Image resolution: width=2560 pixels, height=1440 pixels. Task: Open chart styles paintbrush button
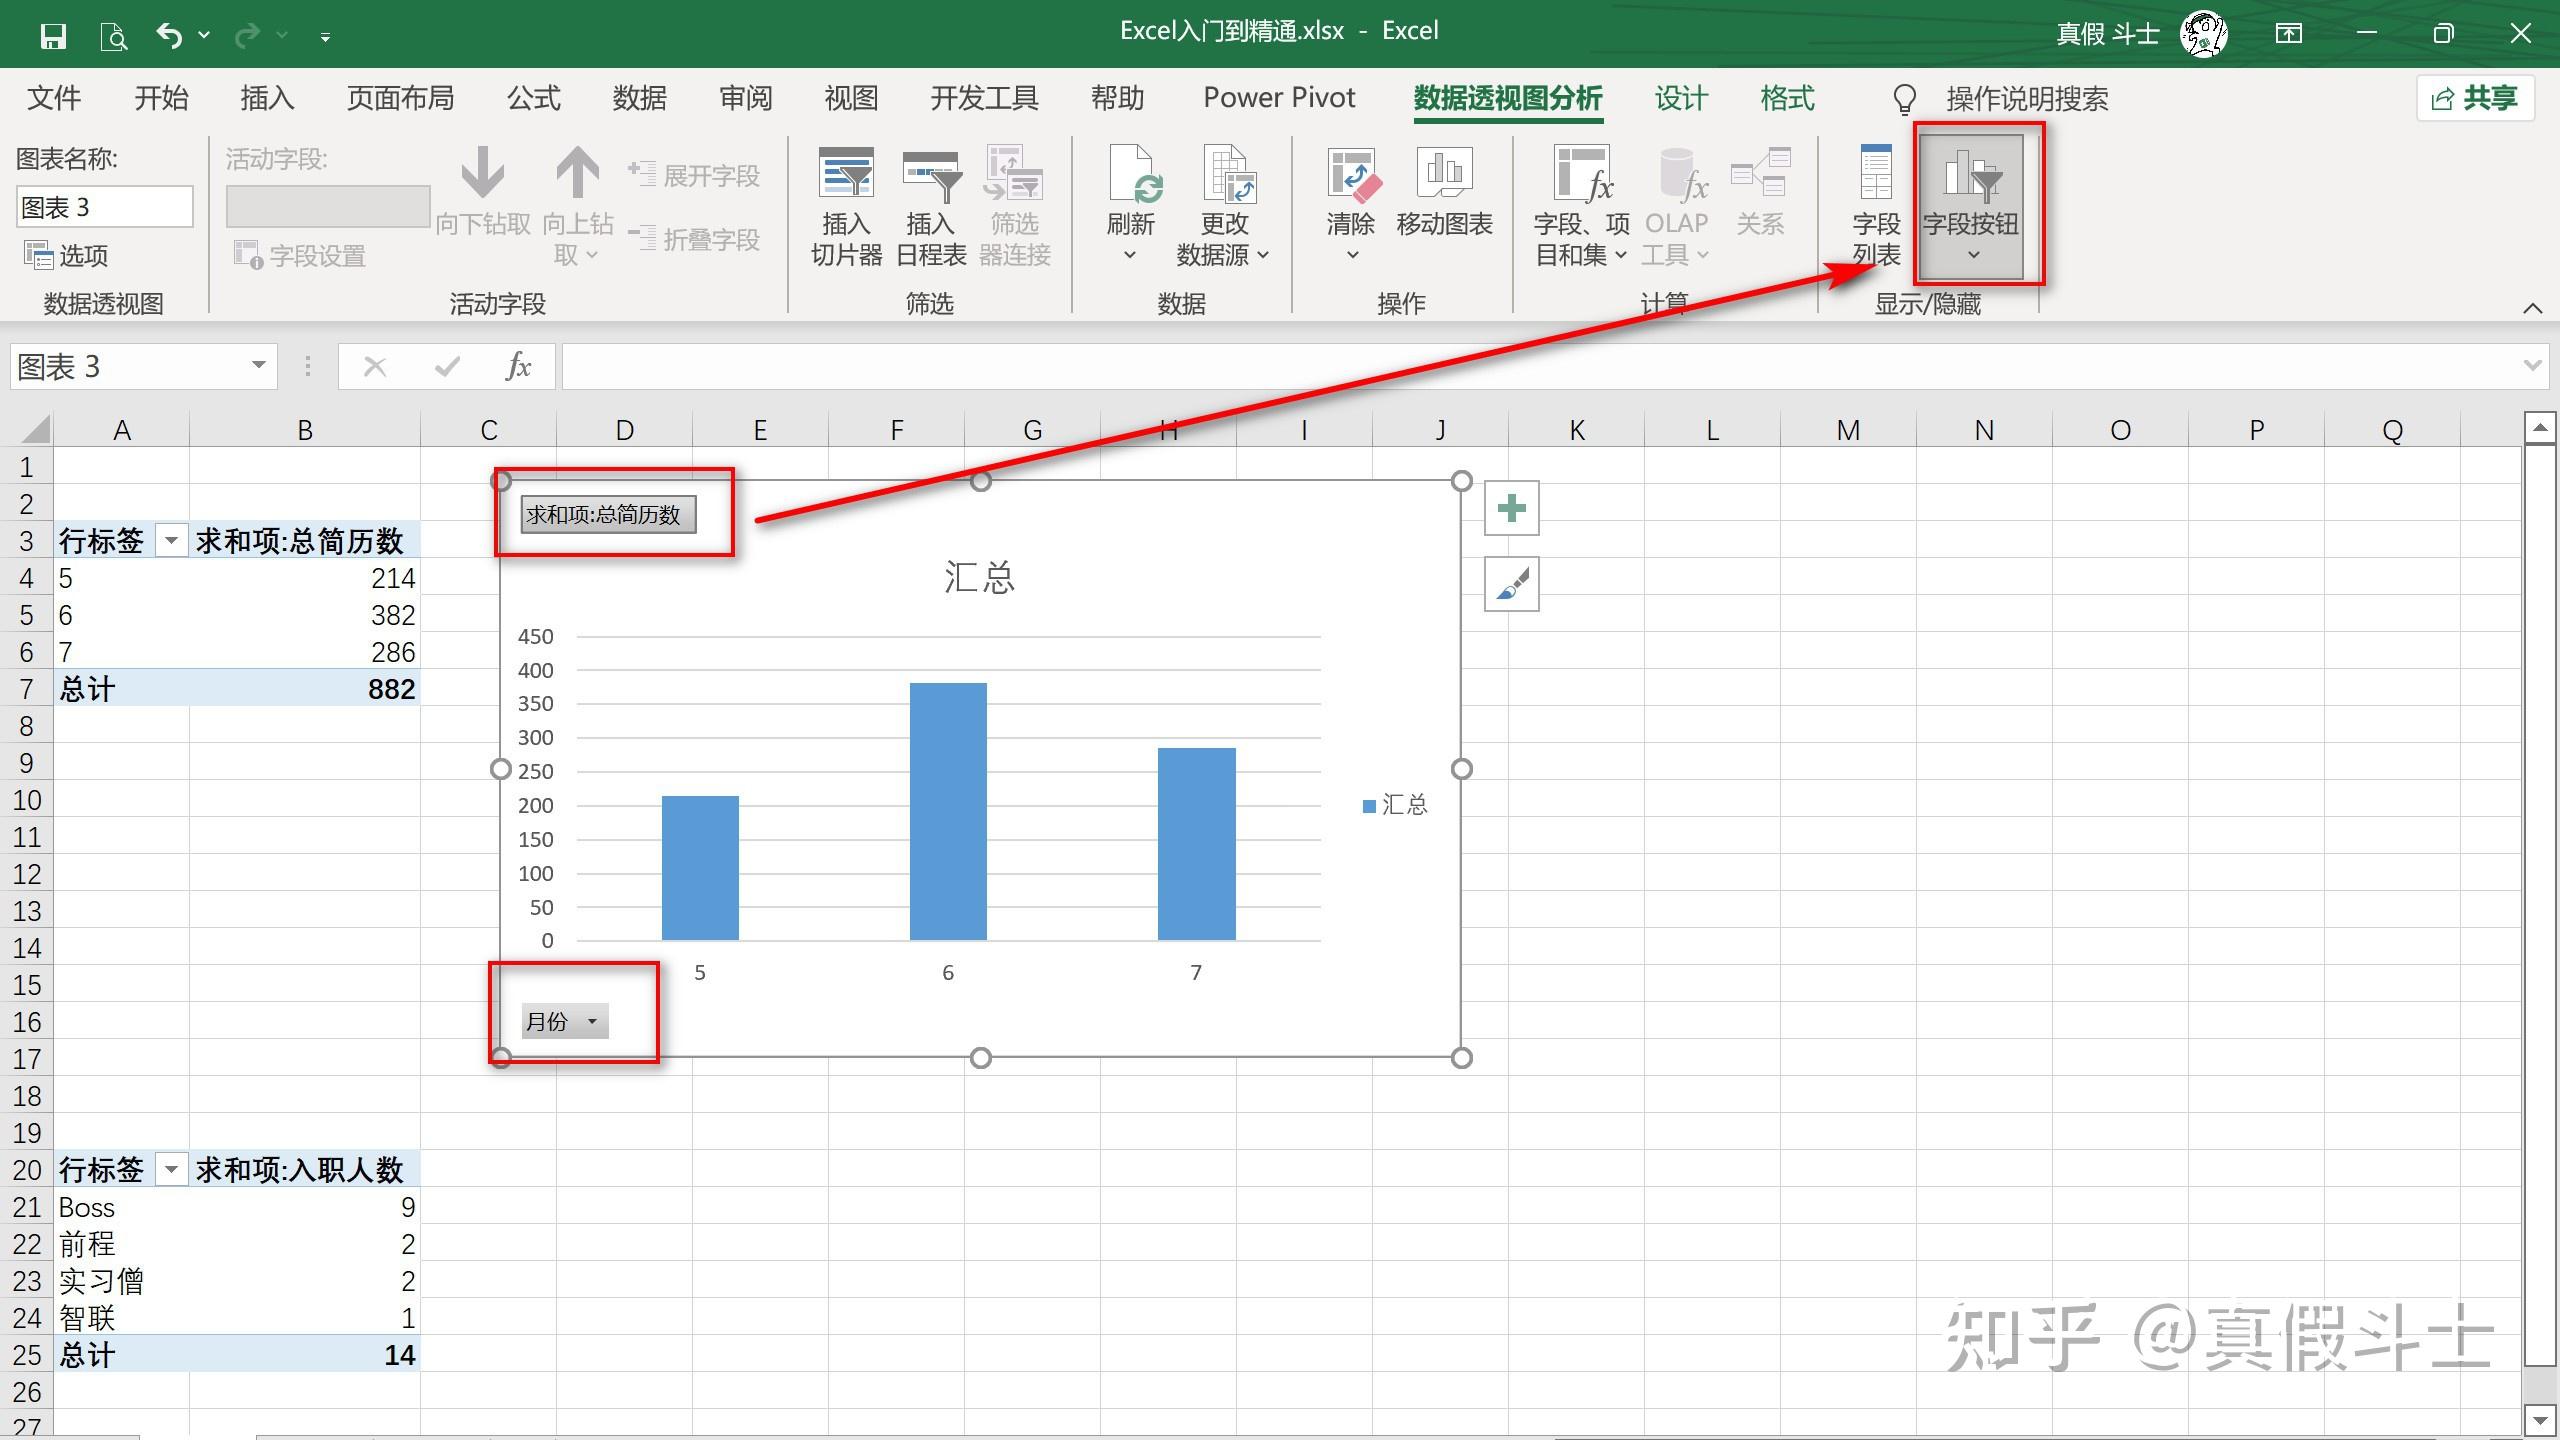coord(1511,585)
